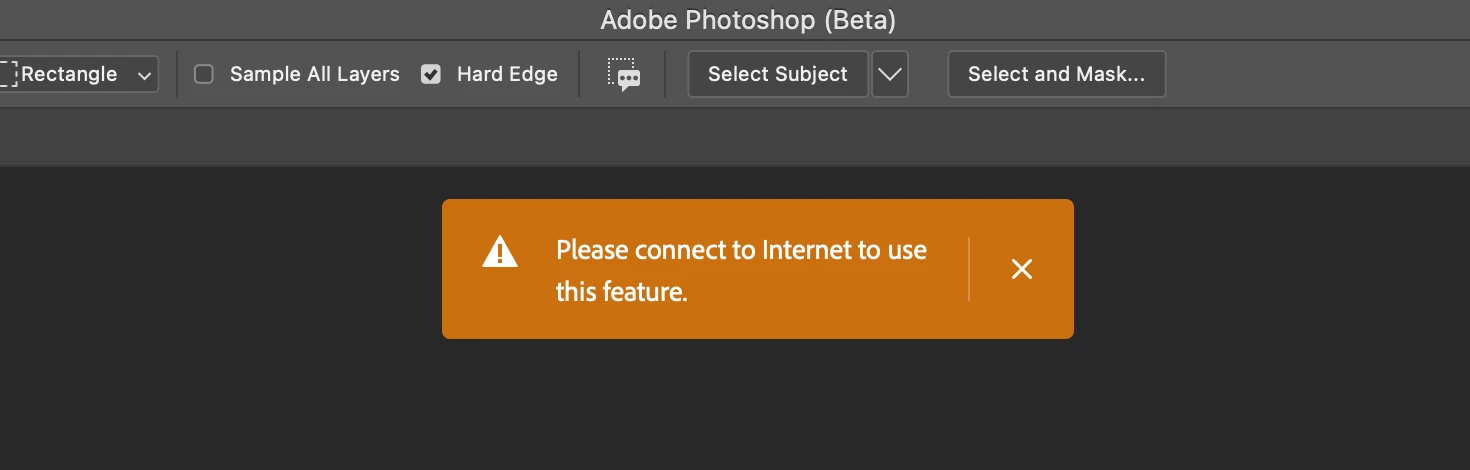Click the Sample All Layers label text
1470x470 pixels.
pos(314,74)
